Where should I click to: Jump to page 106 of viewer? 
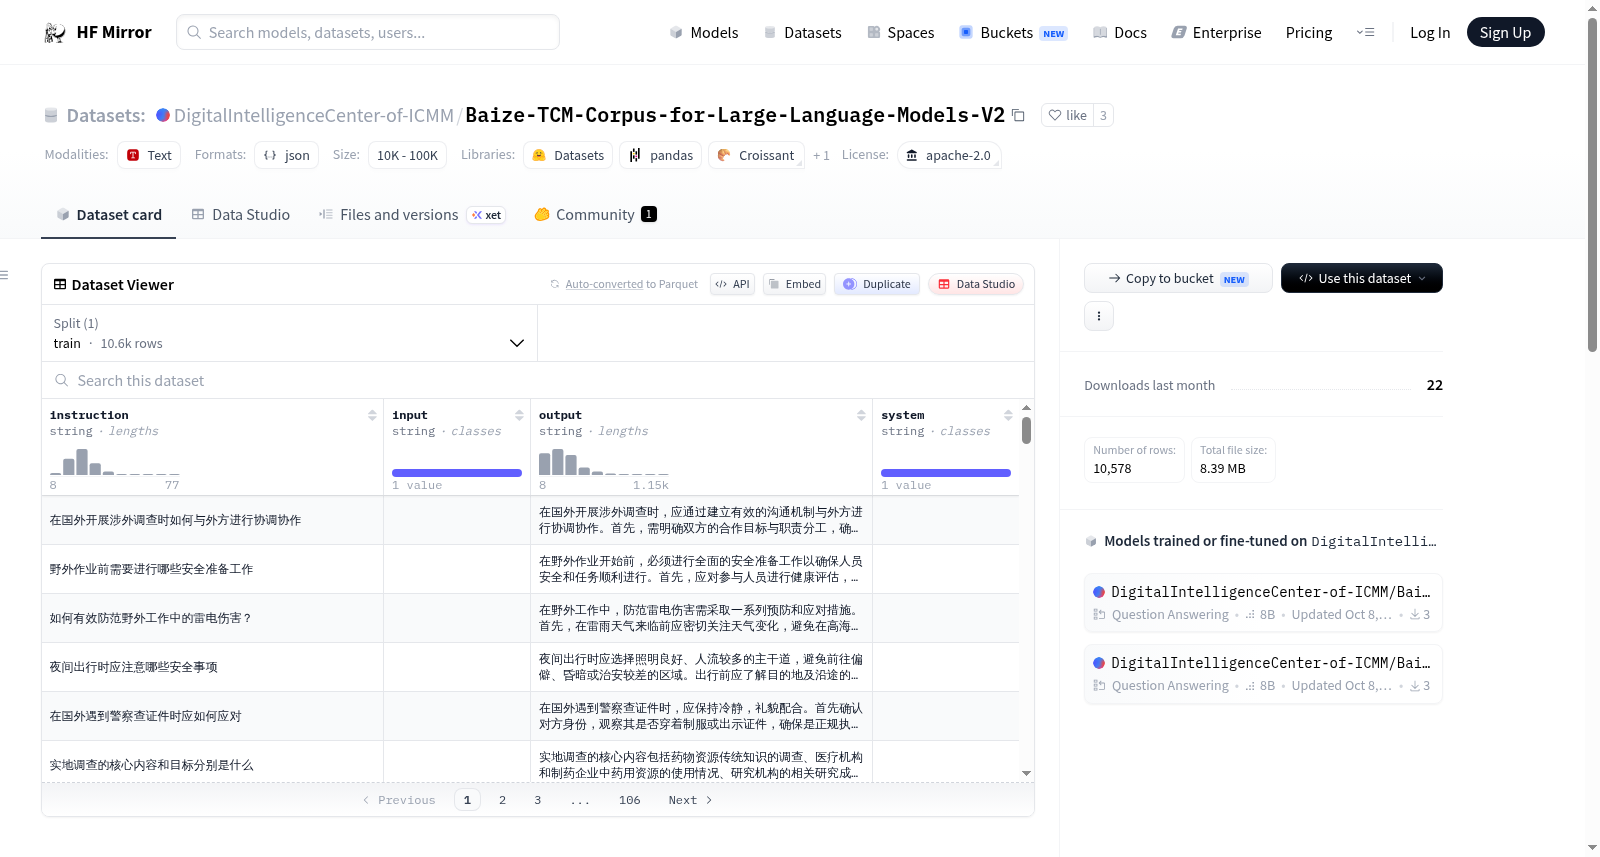coord(629,800)
